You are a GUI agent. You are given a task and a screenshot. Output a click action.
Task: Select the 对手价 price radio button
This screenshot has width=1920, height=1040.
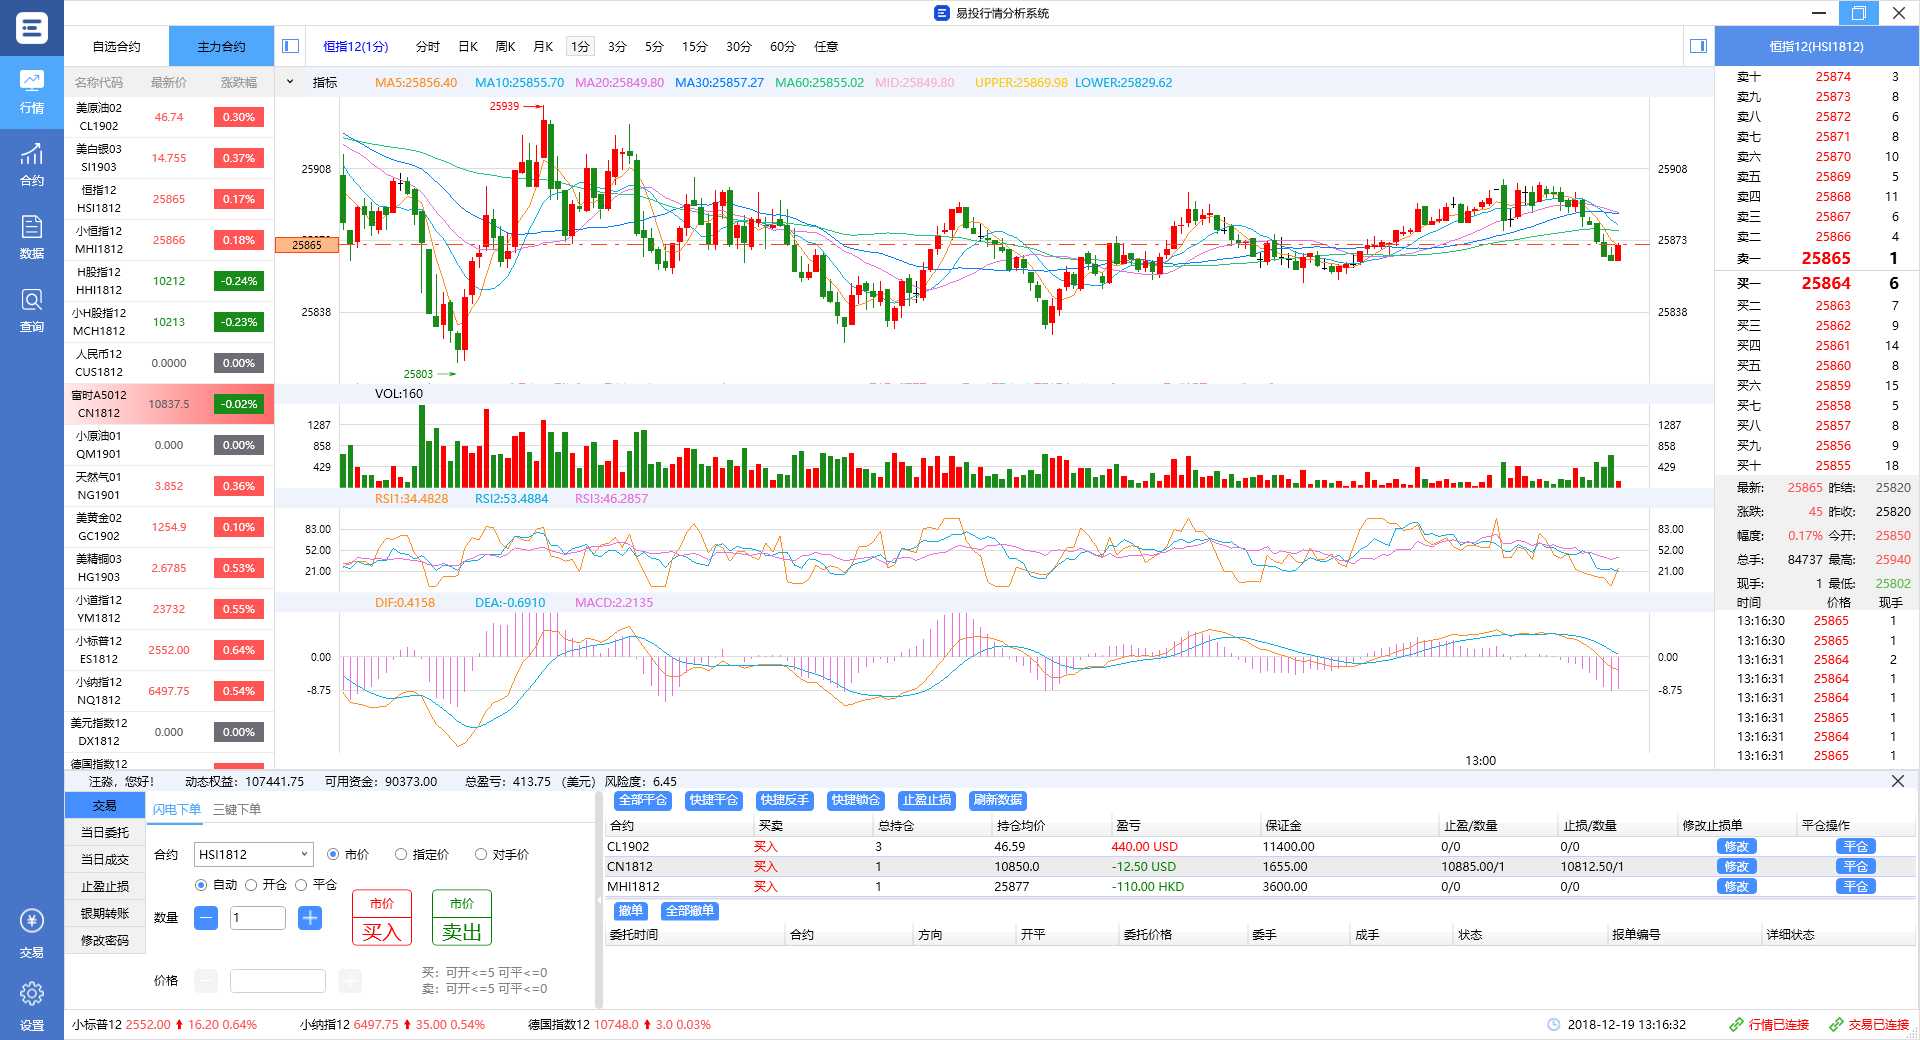[481, 855]
